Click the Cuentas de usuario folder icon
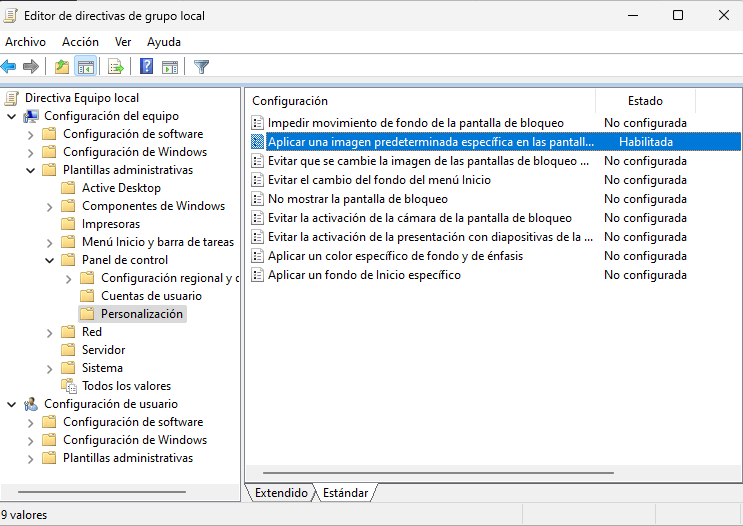The height and width of the screenshot is (526, 743). tap(87, 296)
